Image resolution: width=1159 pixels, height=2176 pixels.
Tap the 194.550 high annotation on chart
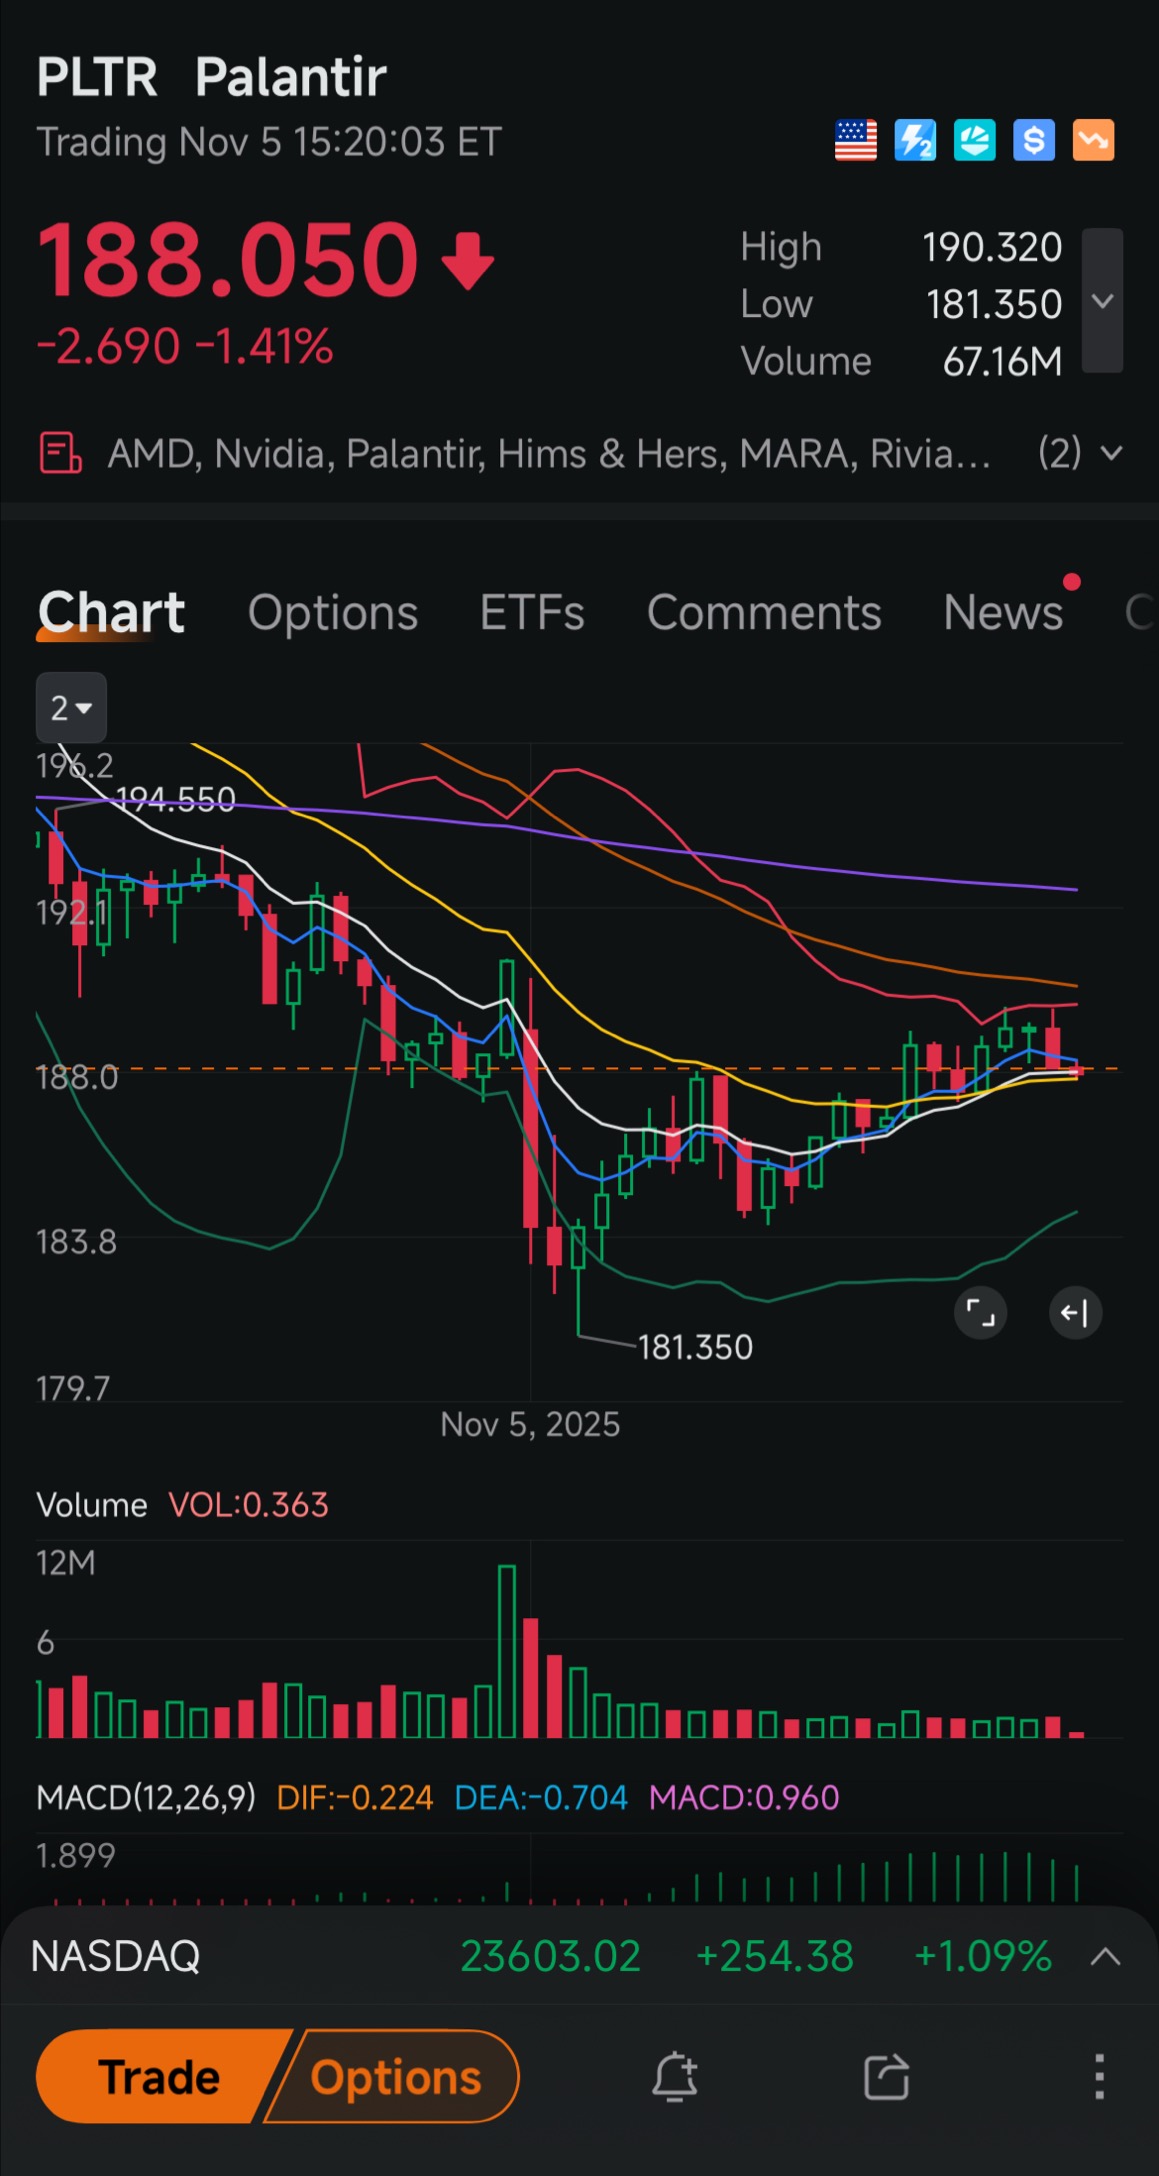point(175,799)
